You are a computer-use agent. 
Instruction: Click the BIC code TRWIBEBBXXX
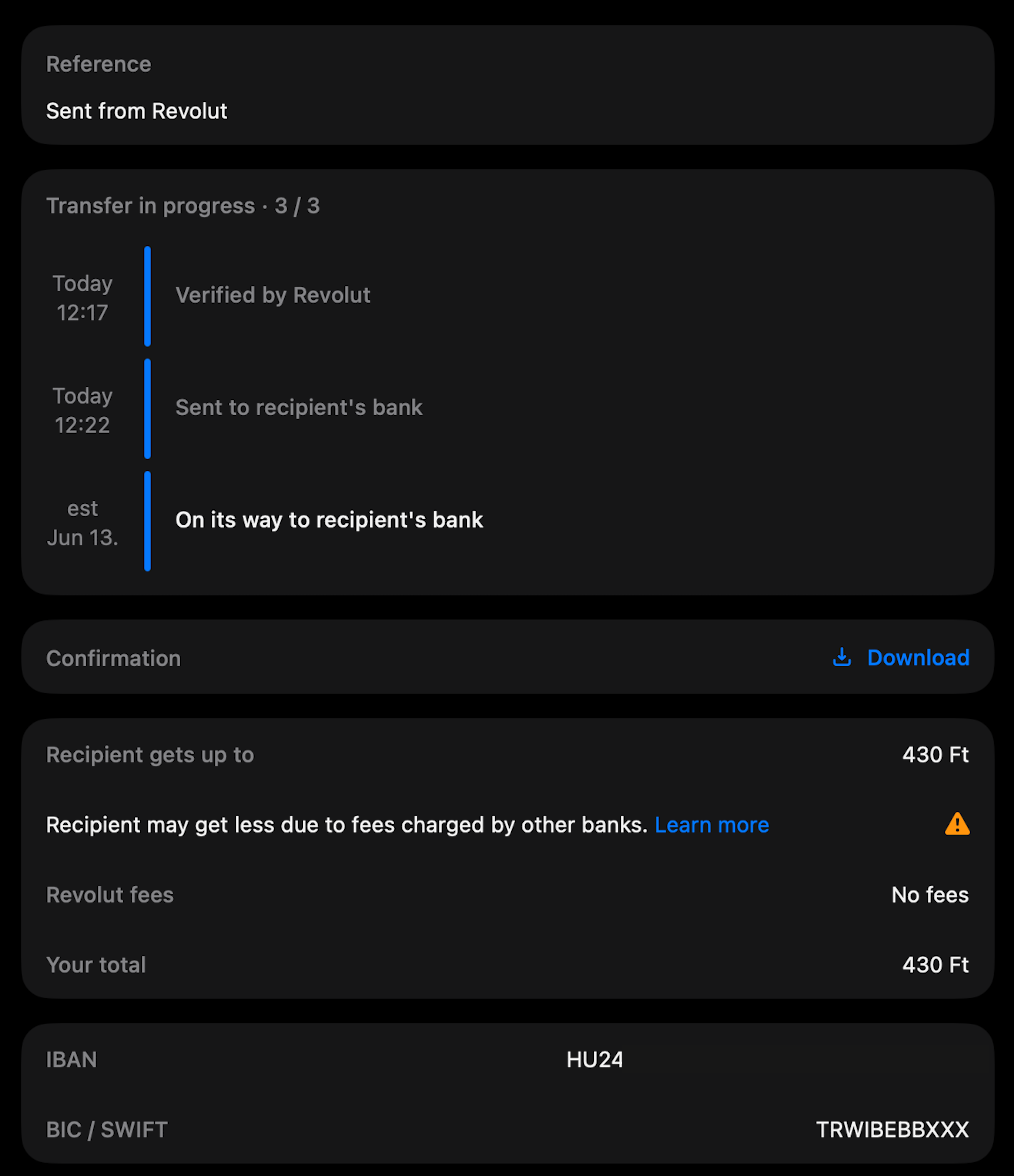(892, 1130)
